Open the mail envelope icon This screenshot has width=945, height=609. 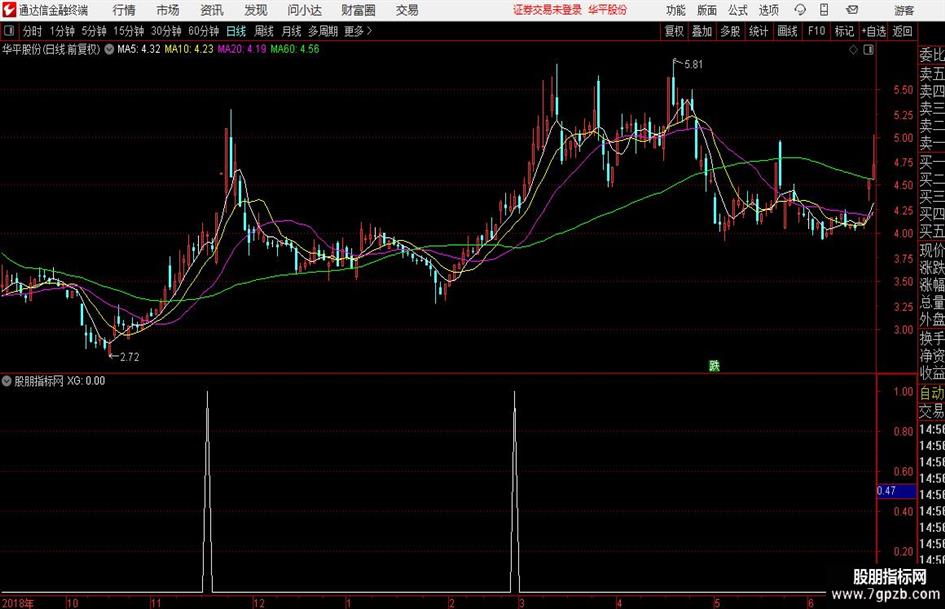tap(852, 10)
